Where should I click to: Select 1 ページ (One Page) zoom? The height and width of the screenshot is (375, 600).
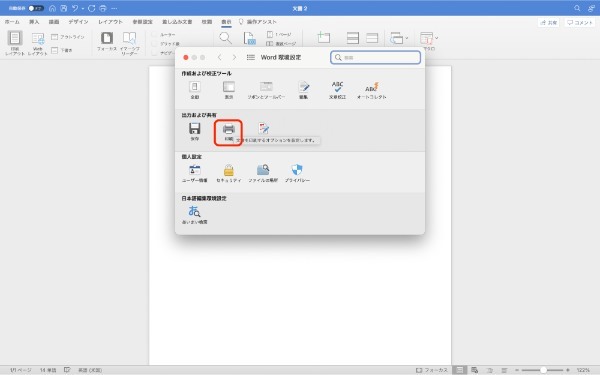(279, 34)
